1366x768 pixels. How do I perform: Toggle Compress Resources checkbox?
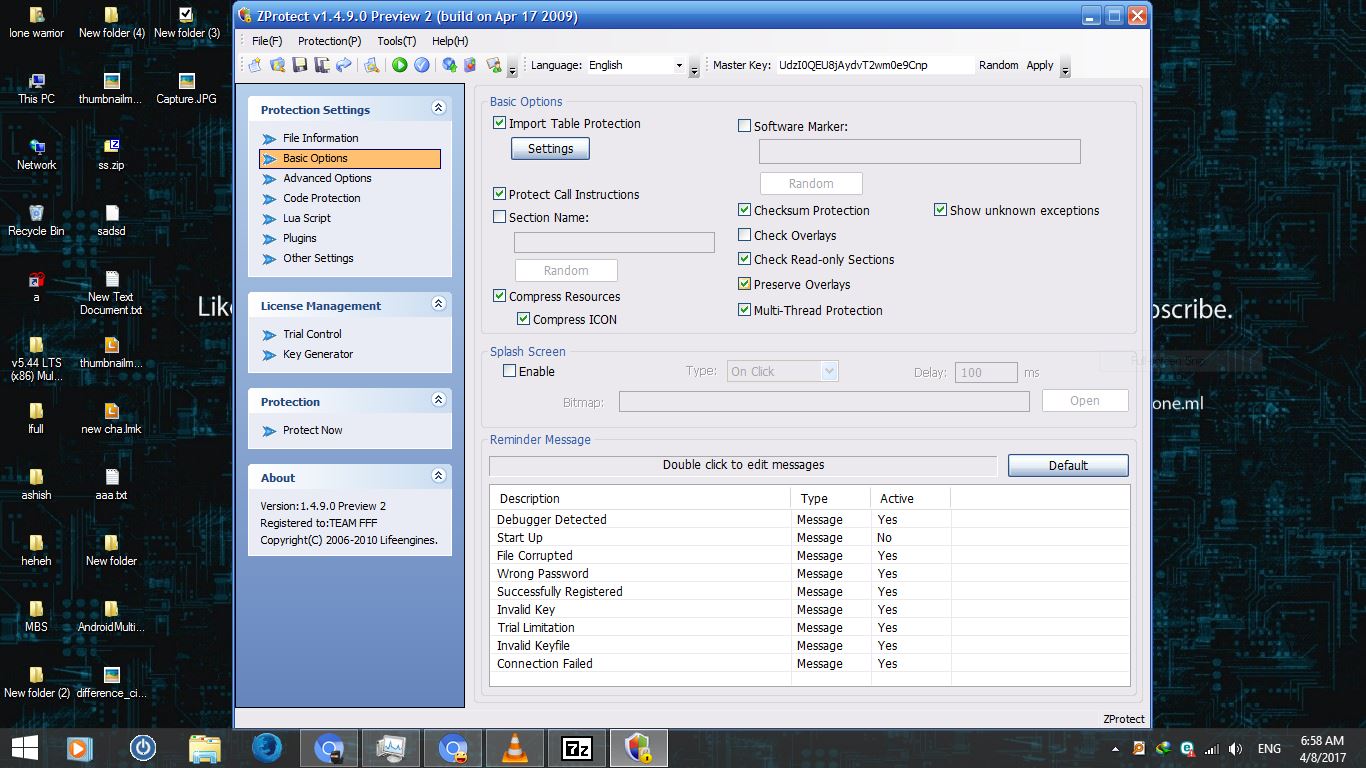pyautogui.click(x=500, y=296)
